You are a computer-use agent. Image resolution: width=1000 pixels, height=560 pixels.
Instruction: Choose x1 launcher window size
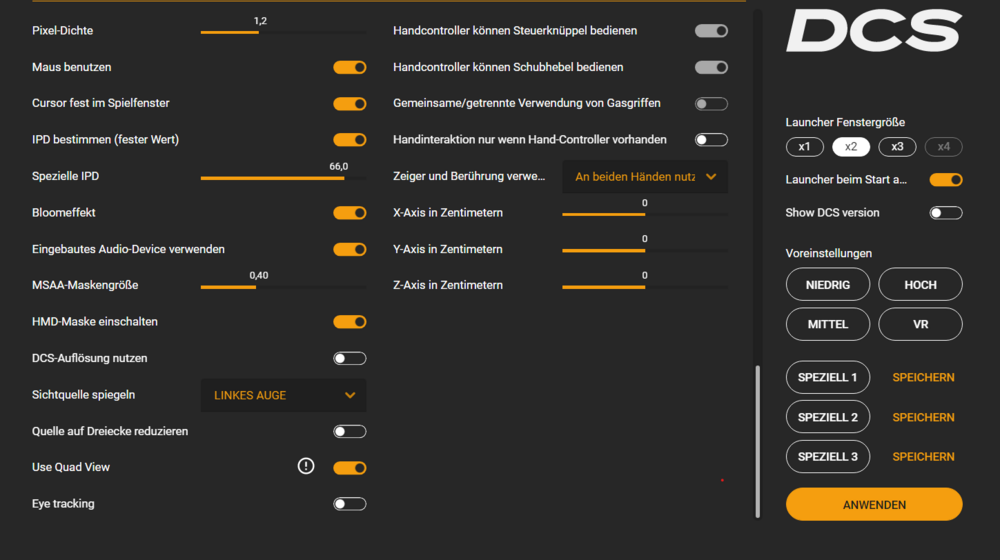[x=804, y=147]
